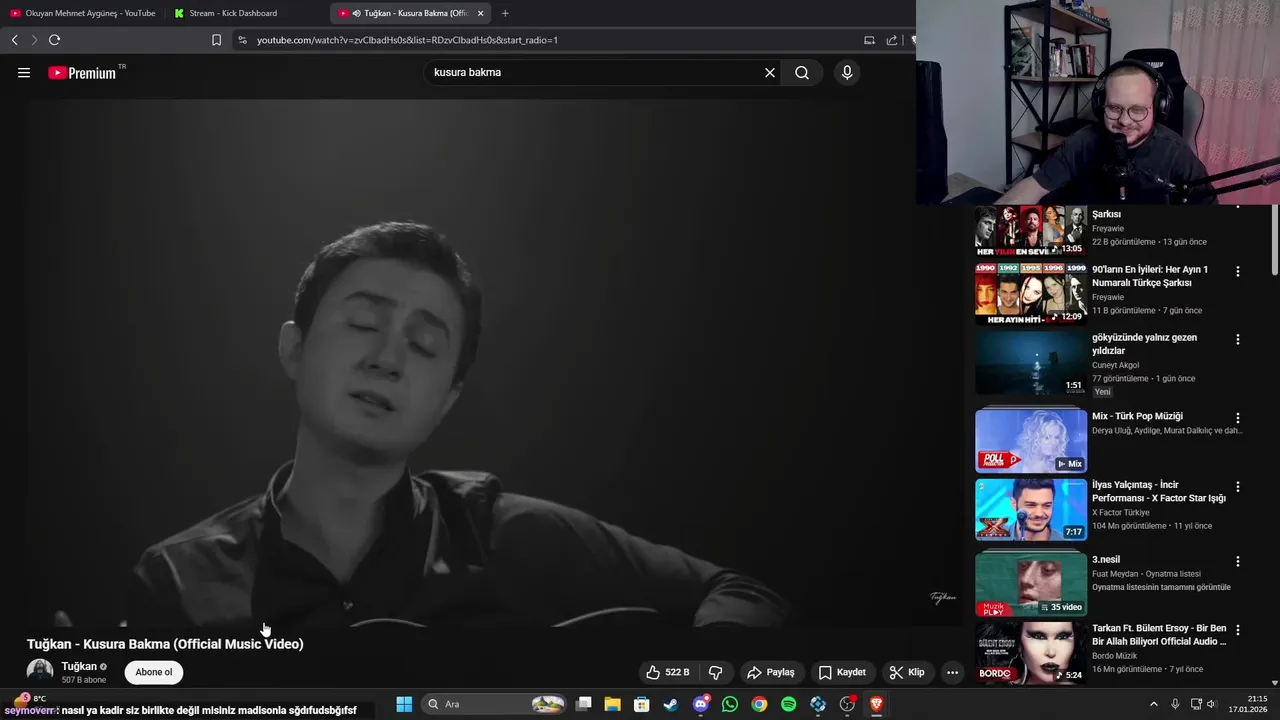Clear the search box text
Screen dimensions: 1280x720
(x=770, y=72)
